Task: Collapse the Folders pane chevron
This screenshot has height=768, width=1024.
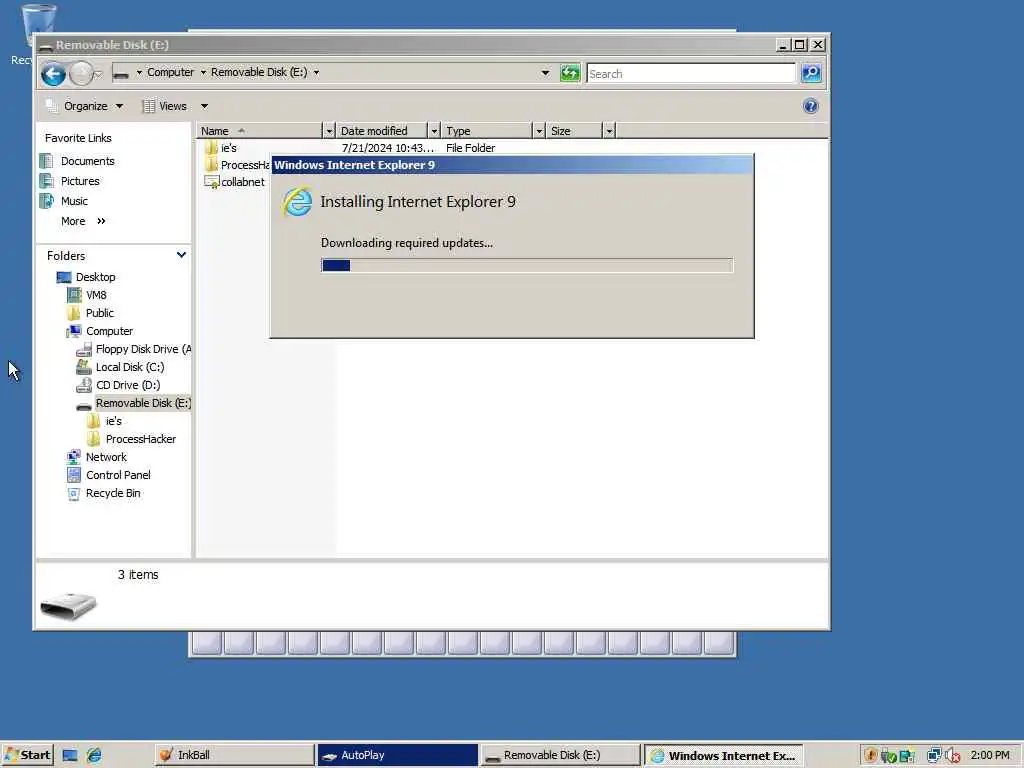Action: coord(182,255)
